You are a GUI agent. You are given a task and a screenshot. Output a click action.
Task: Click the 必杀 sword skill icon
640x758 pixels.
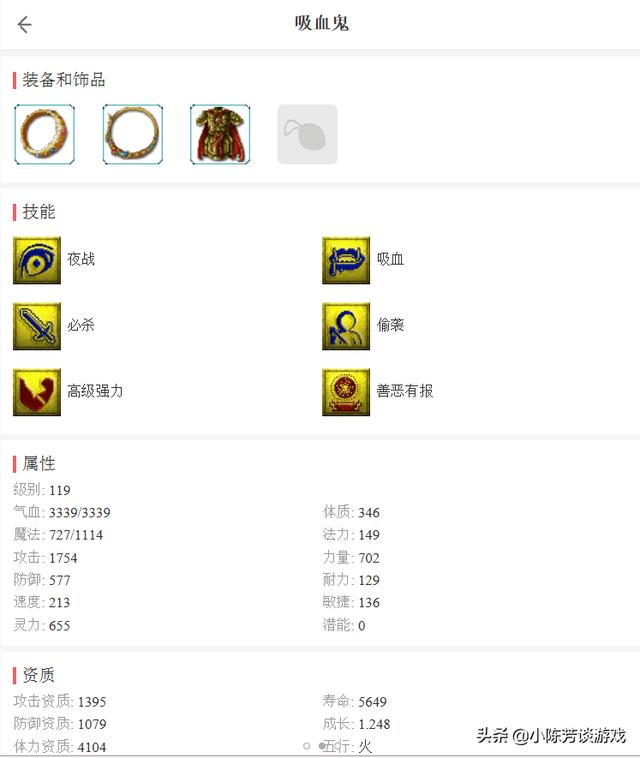37,326
